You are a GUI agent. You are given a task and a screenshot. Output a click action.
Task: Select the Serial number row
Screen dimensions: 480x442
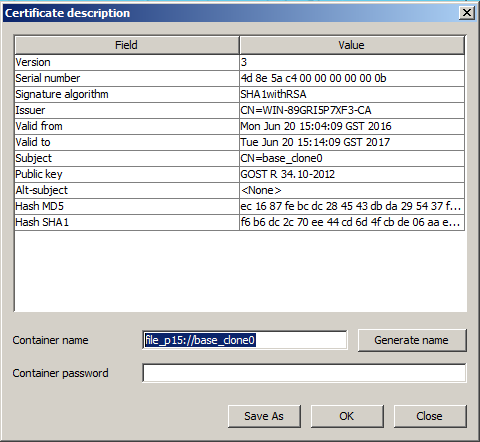[239, 78]
